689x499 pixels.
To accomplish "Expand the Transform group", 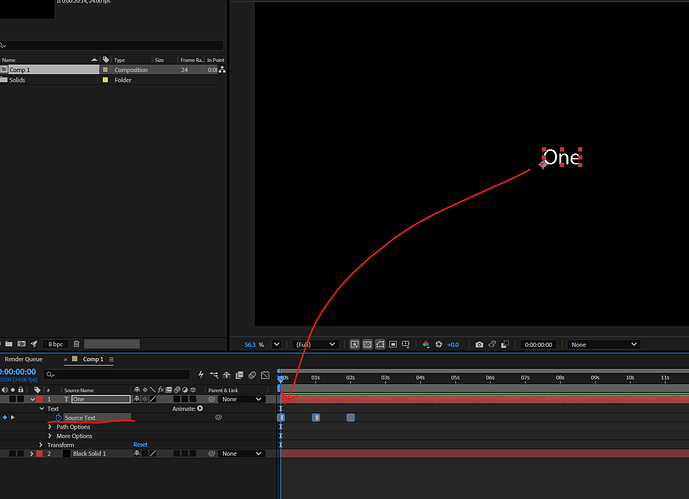I will pyautogui.click(x=41, y=445).
